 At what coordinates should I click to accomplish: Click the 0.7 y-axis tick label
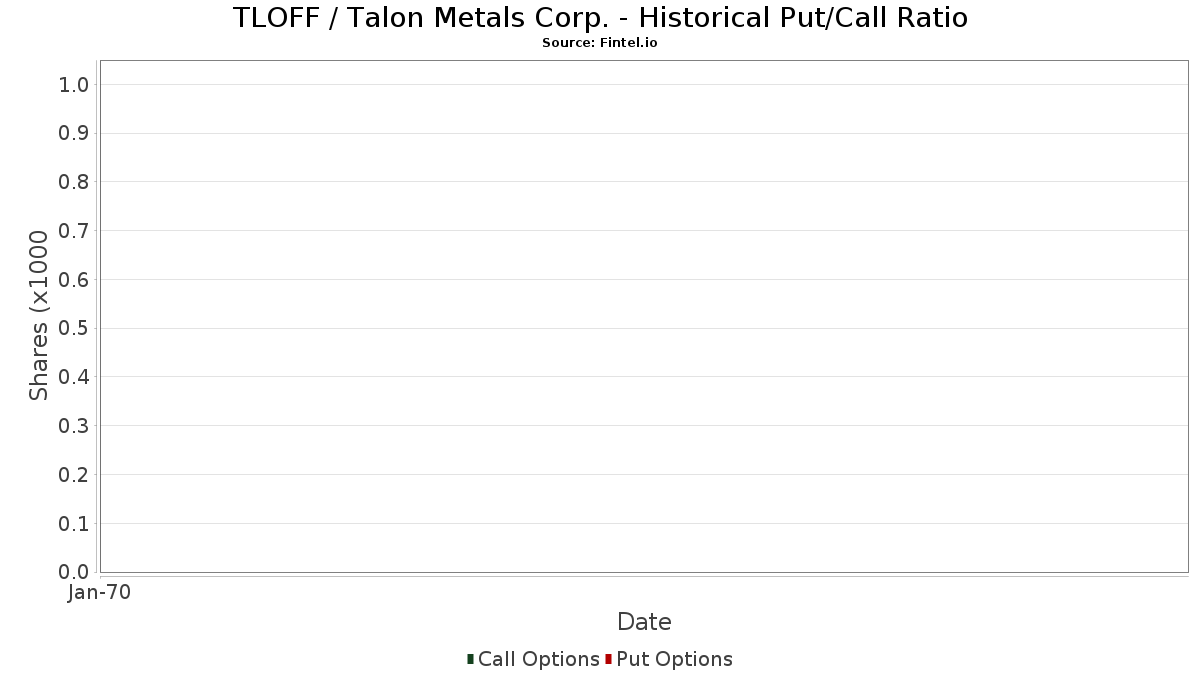pos(74,231)
